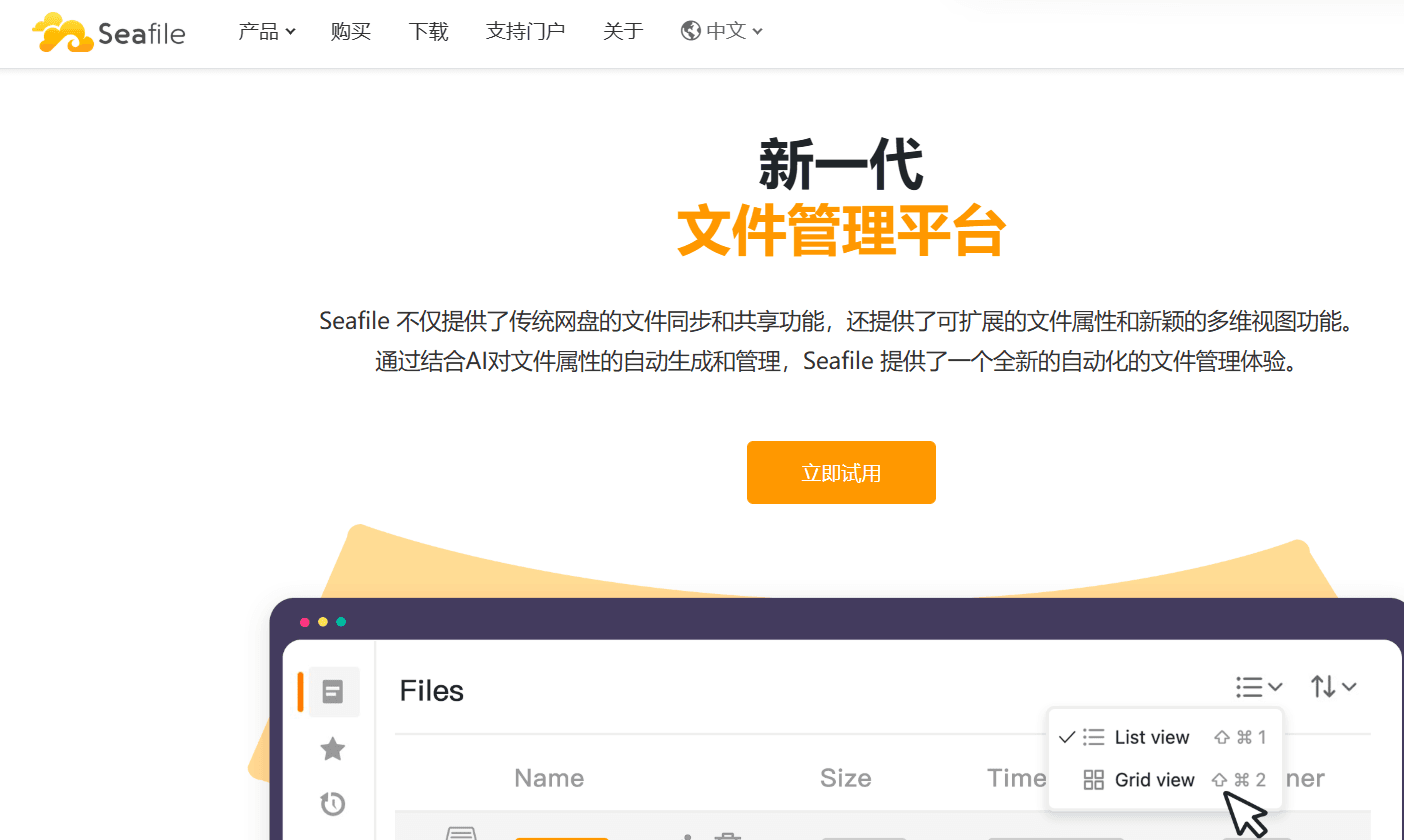Click the 立即试用 button
Screen dimensions: 1404x840
click(x=841, y=473)
